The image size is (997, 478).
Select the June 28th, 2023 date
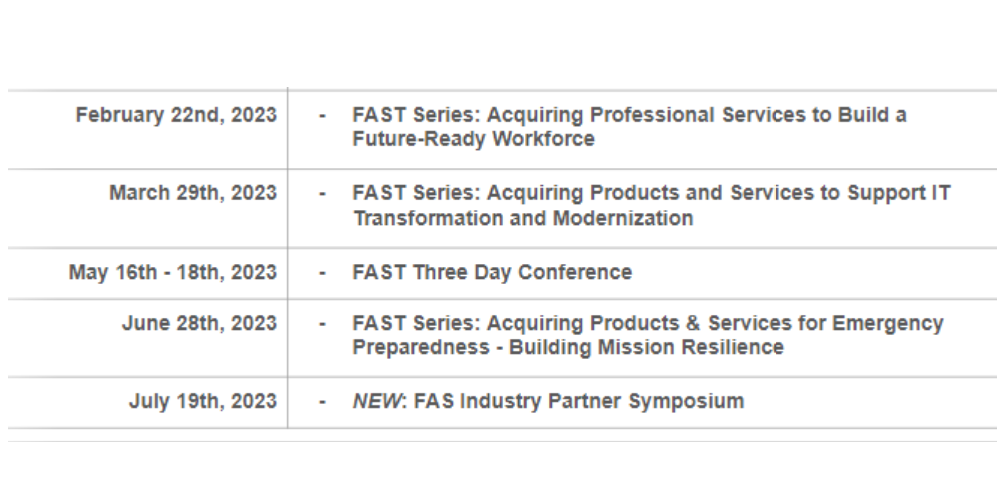click(199, 324)
